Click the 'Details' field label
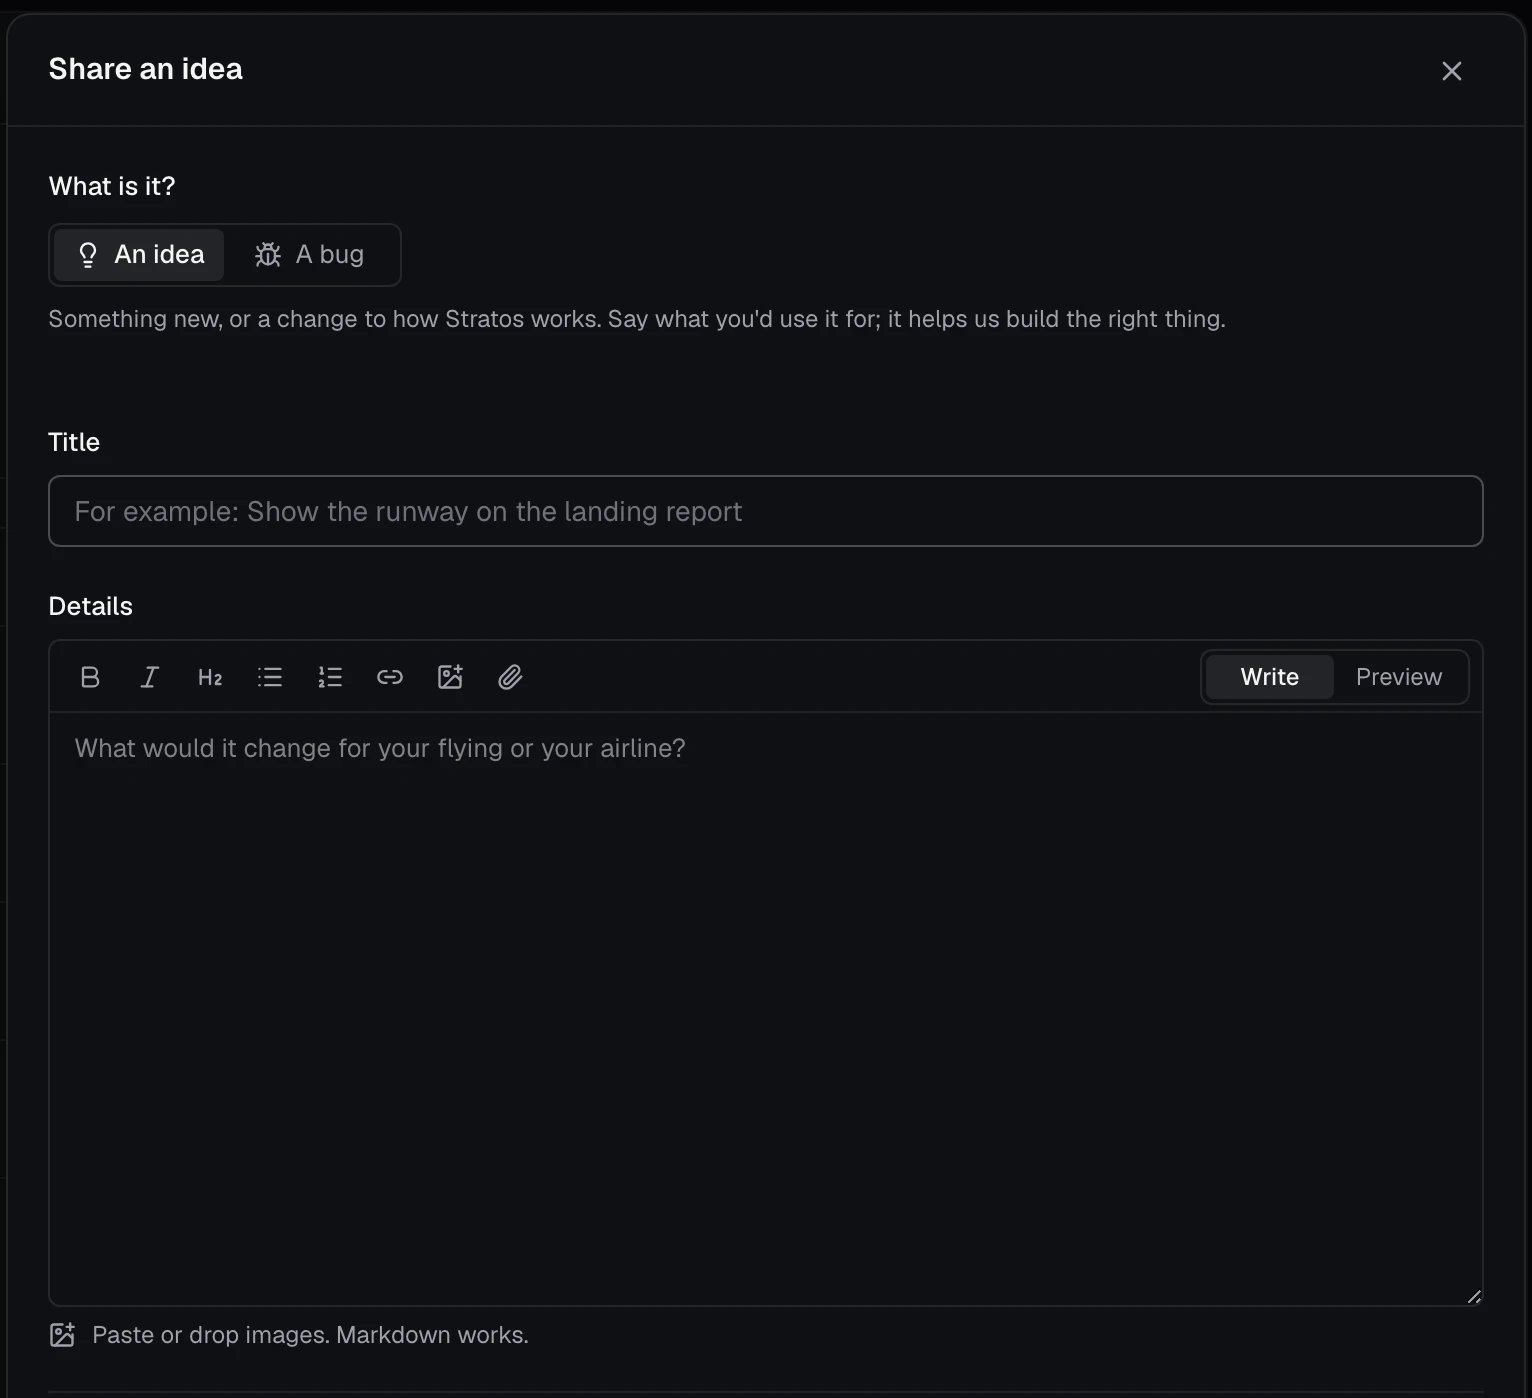 coord(91,606)
